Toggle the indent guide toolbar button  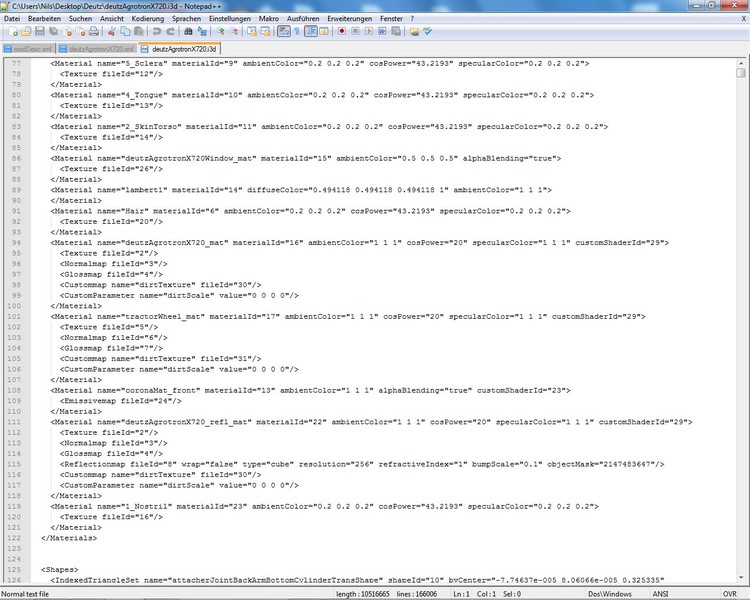(311, 32)
